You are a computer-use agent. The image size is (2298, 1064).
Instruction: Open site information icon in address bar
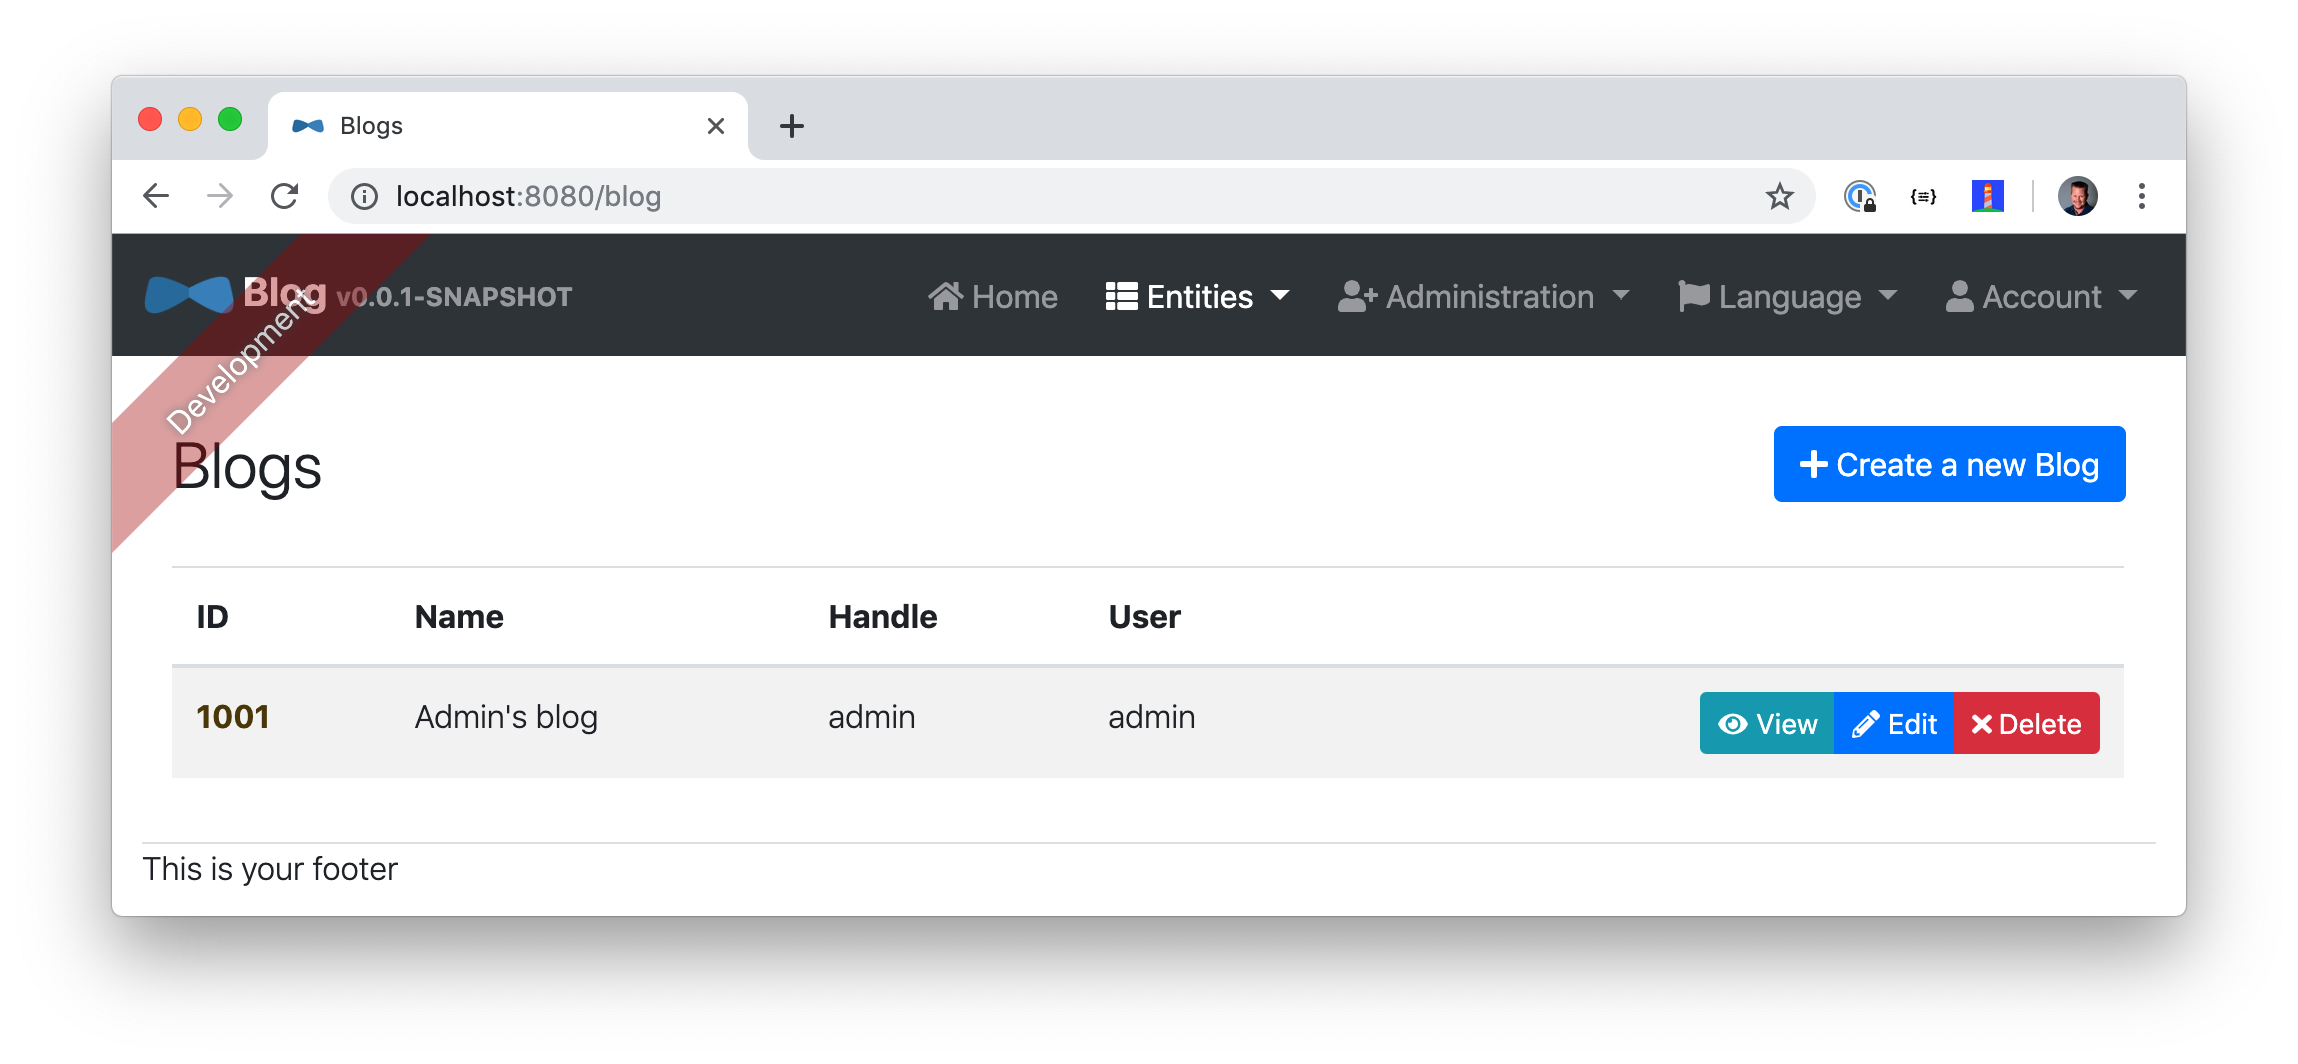364,197
